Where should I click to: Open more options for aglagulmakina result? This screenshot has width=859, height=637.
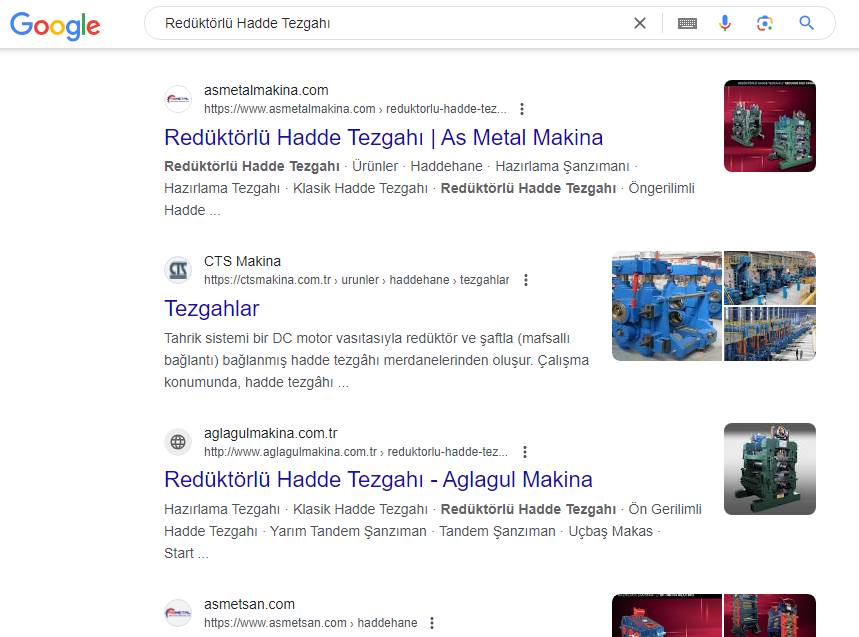pyautogui.click(x=525, y=452)
